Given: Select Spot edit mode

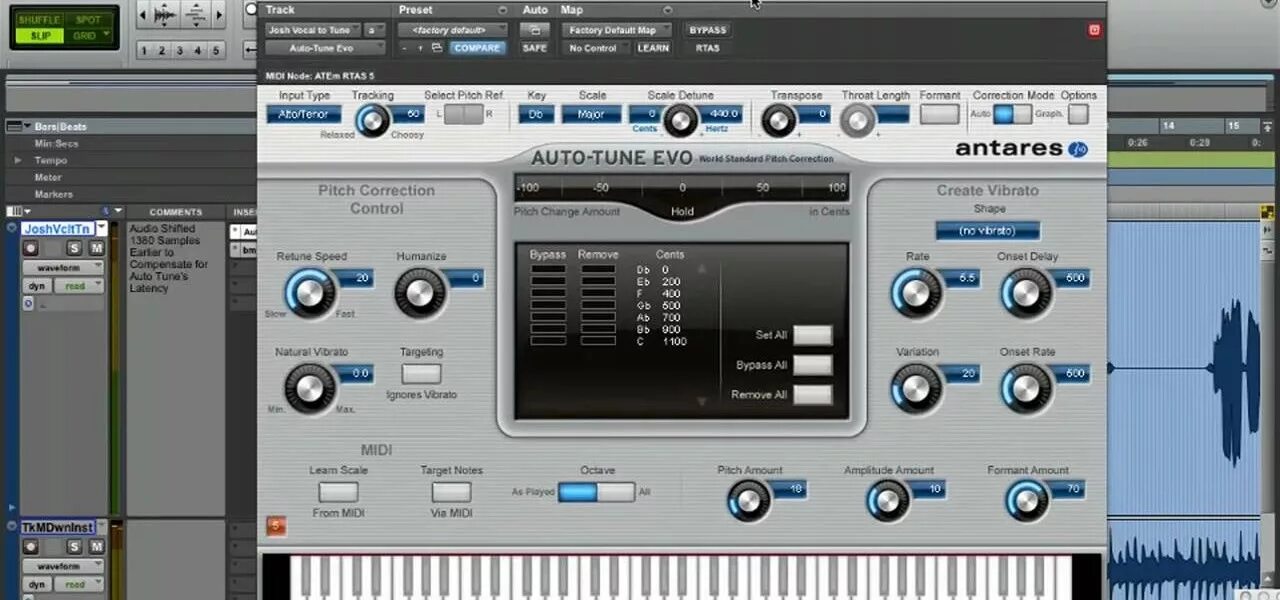Looking at the screenshot, I should (x=88, y=20).
